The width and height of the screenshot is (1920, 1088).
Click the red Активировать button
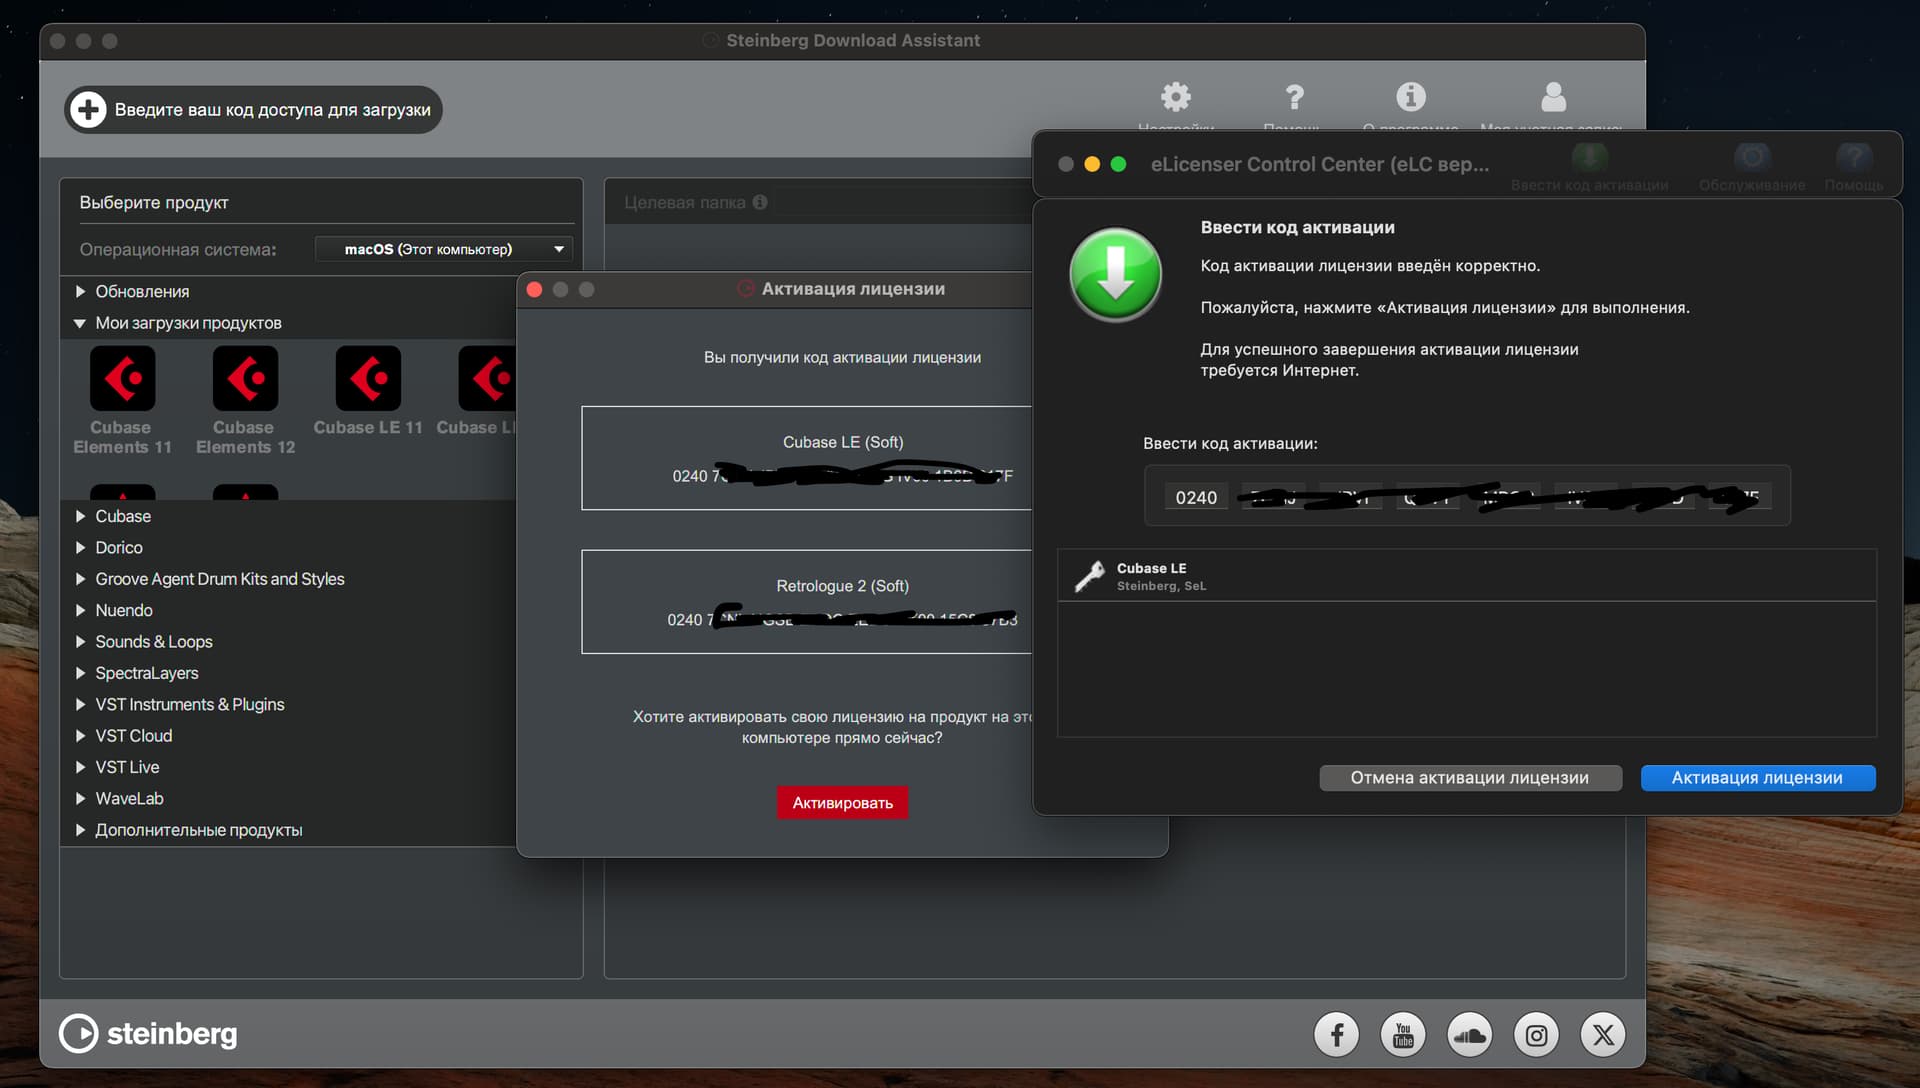(842, 803)
